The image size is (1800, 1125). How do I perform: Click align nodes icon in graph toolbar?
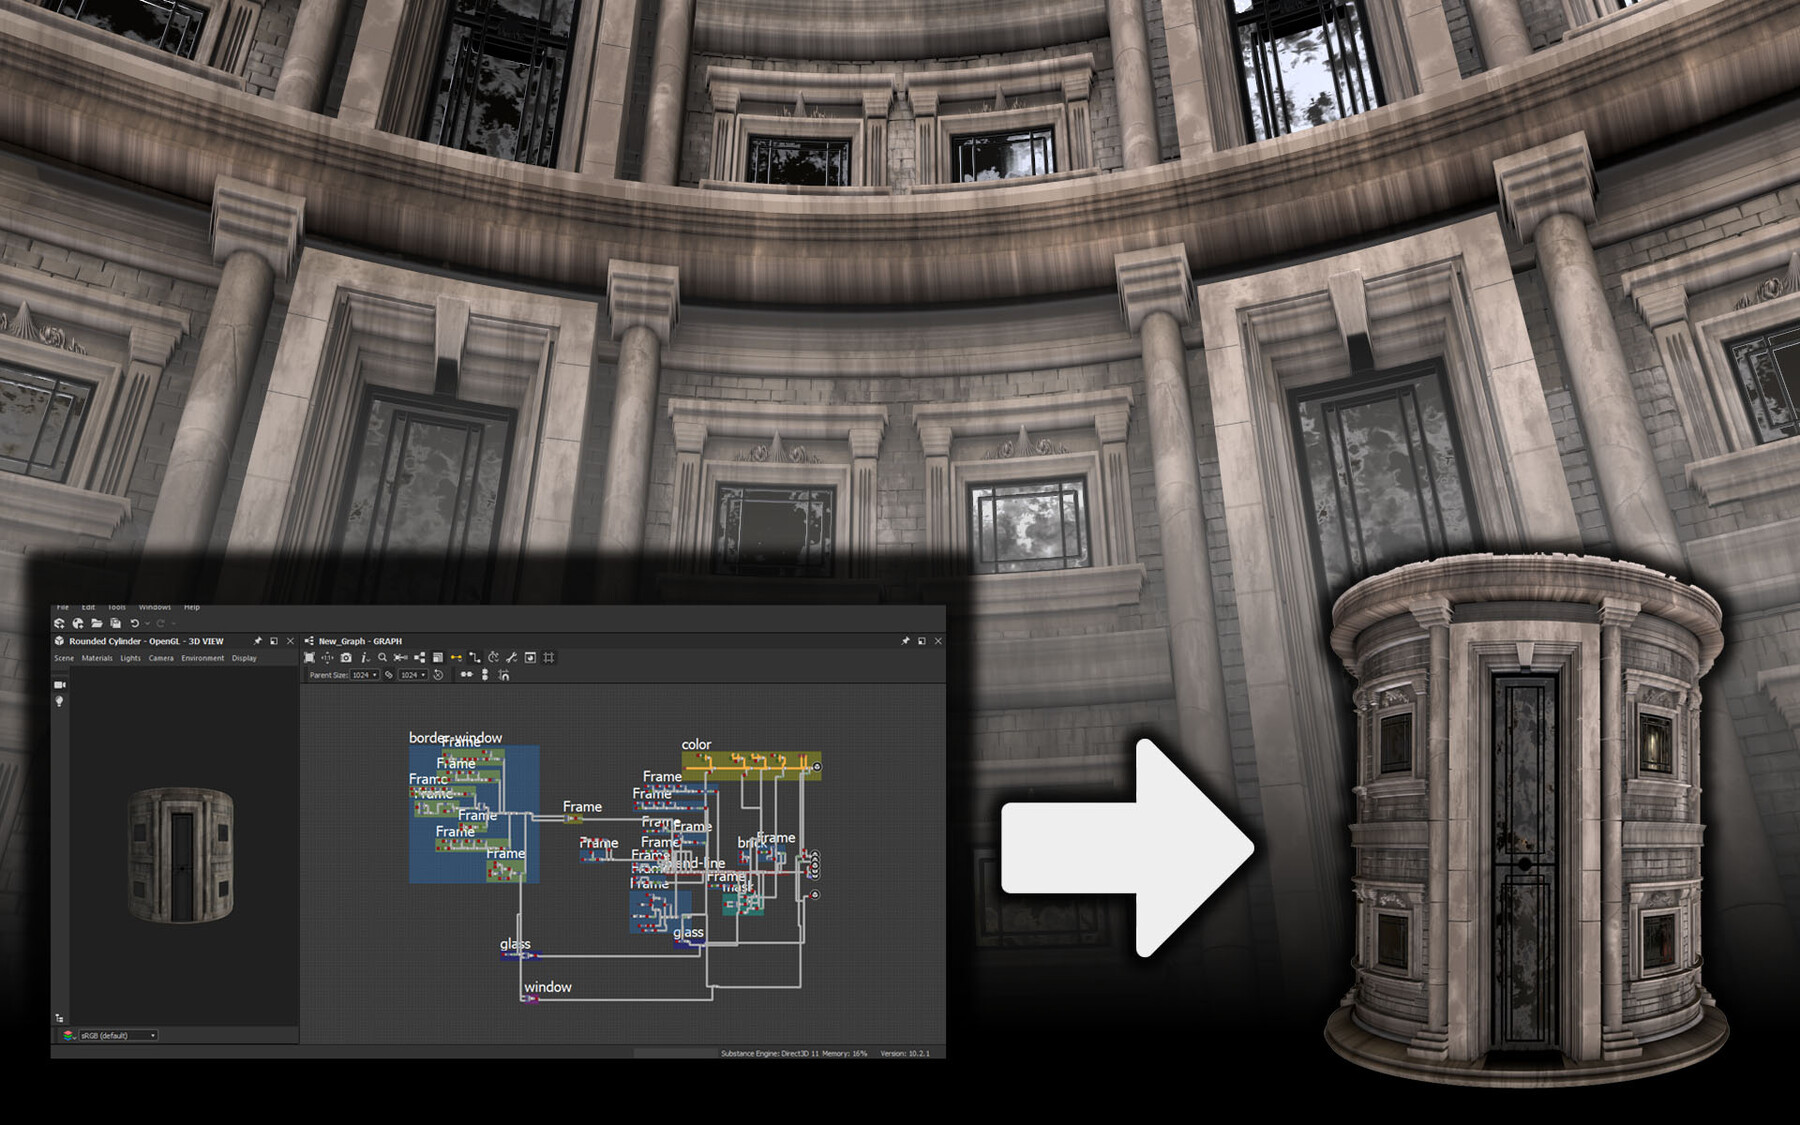point(401,657)
